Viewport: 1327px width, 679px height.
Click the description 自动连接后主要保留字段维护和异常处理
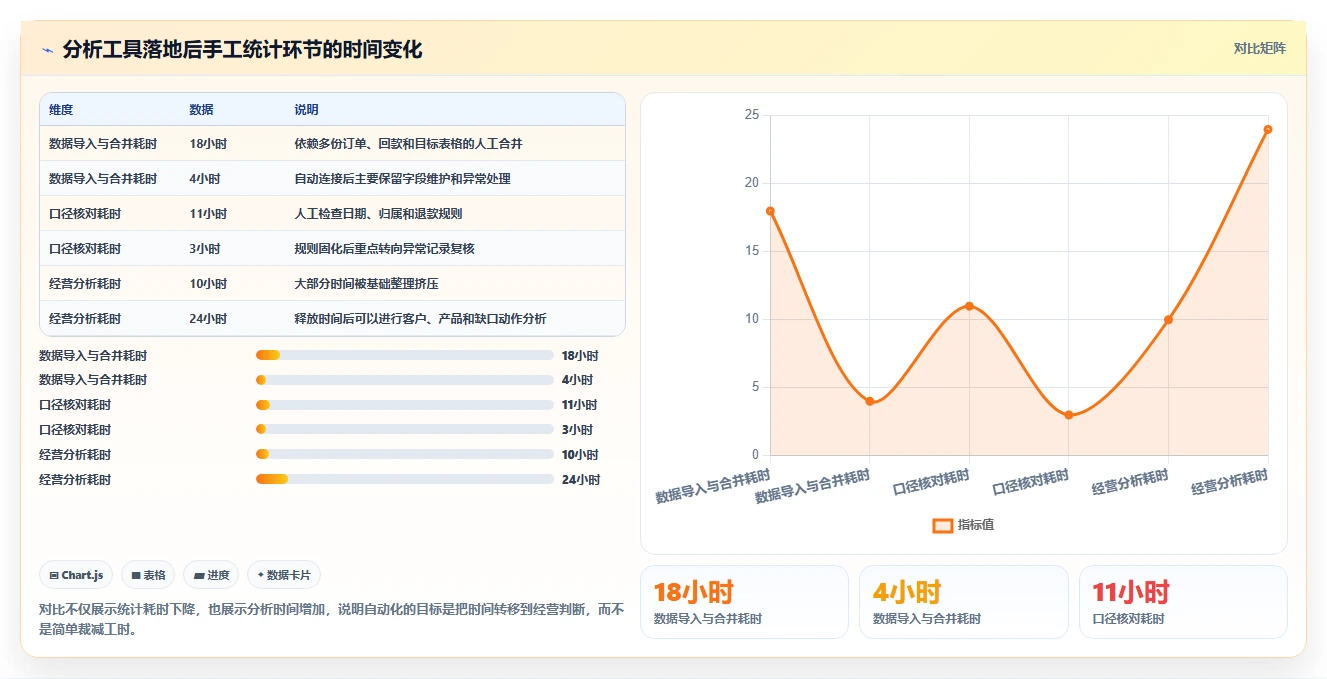pyautogui.click(x=402, y=179)
